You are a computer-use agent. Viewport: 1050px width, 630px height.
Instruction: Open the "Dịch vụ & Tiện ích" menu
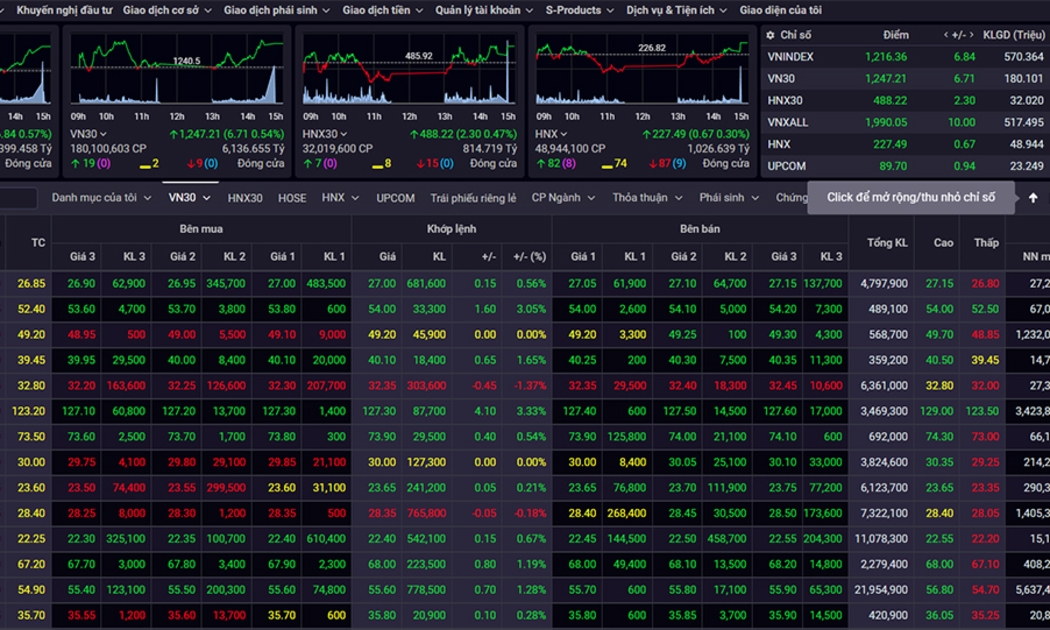(x=676, y=10)
